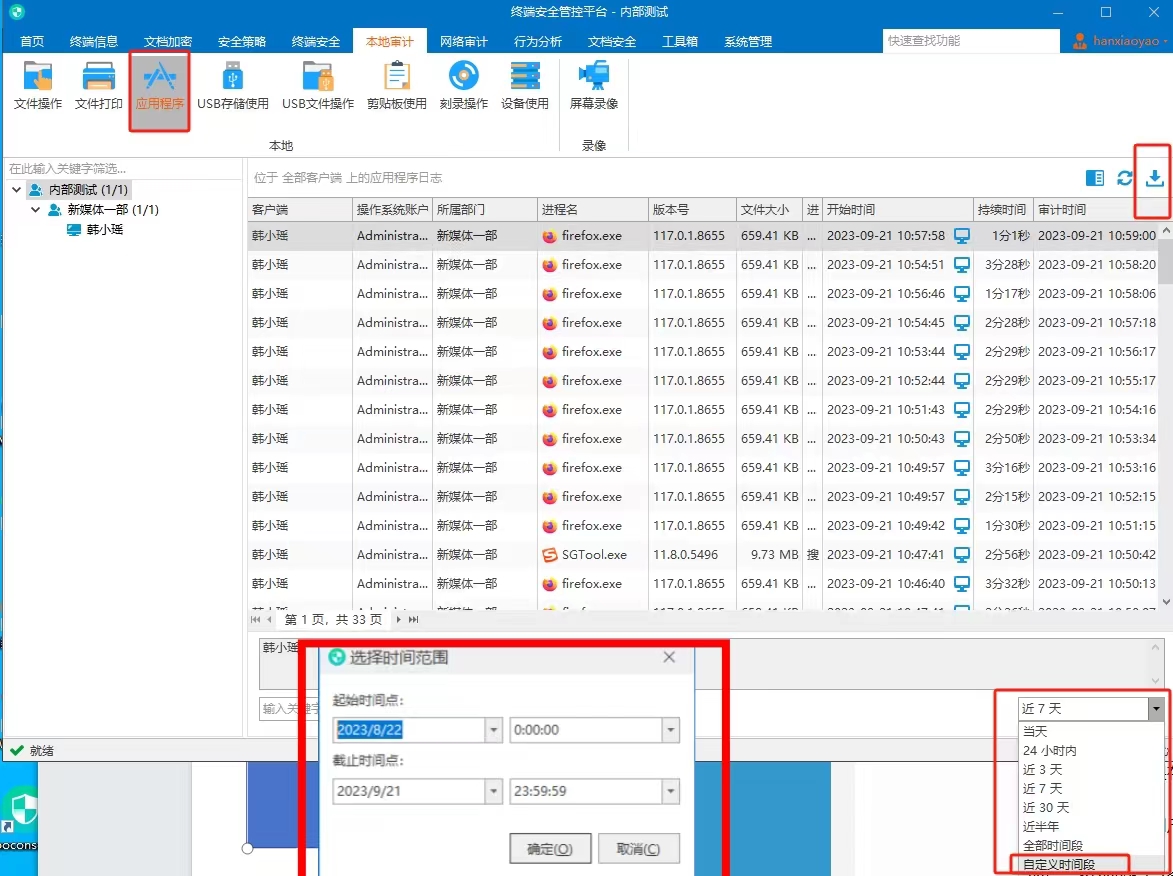Click the export download icon

(1154, 178)
